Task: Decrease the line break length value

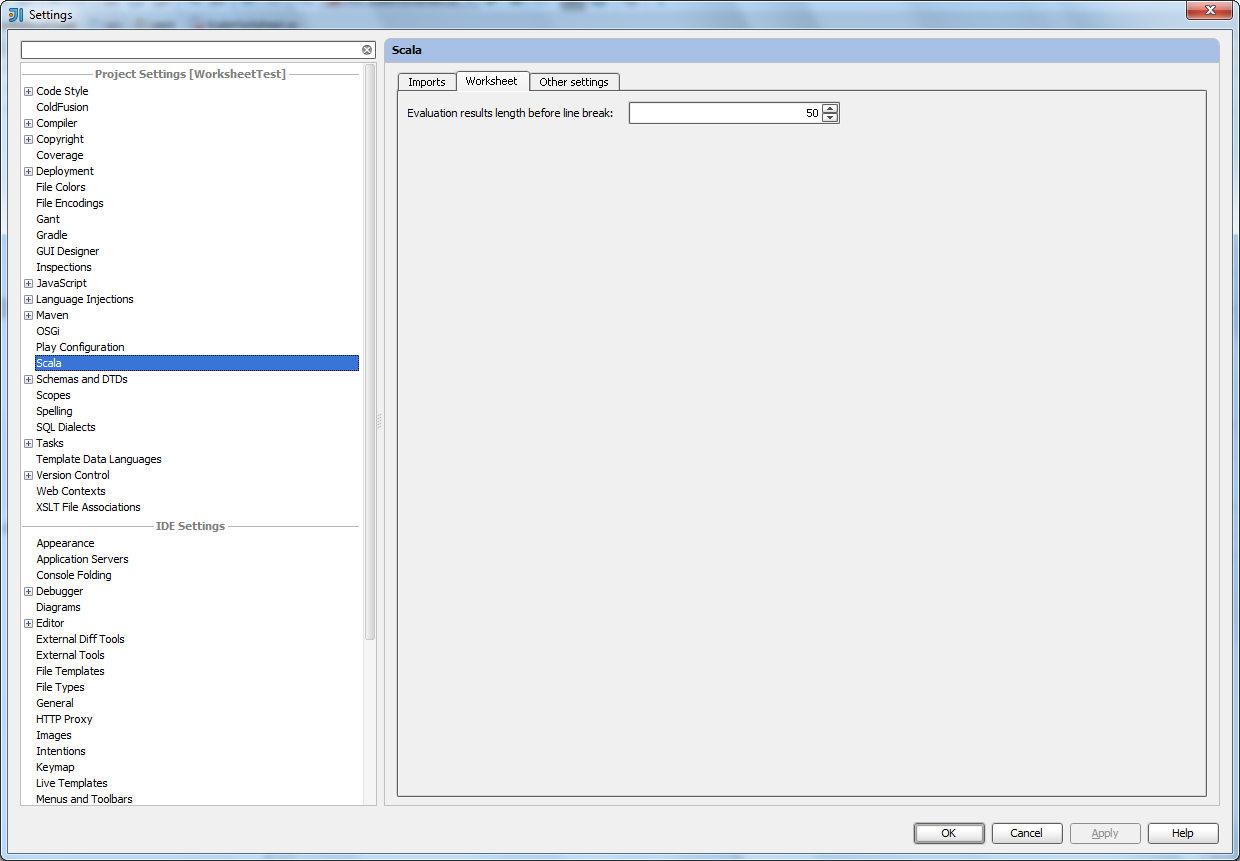Action: [830, 118]
